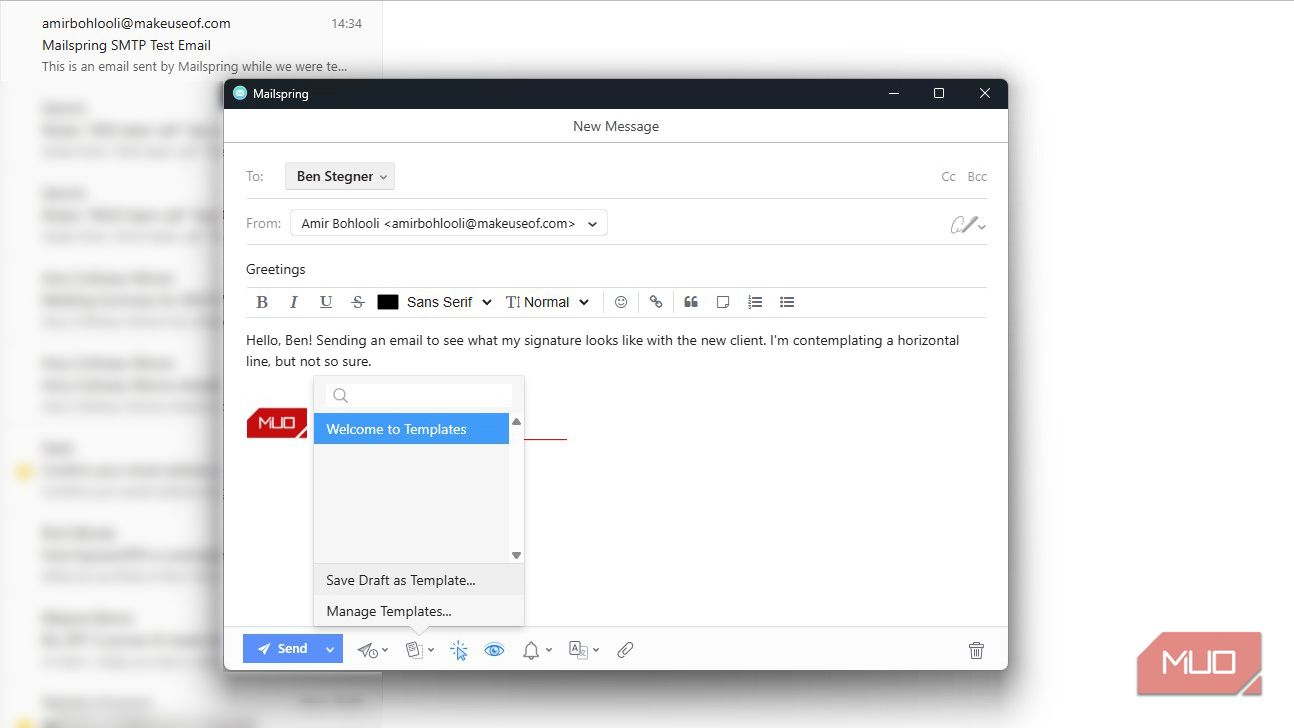Open the Sans Serif font dropdown
Image resolution: width=1294 pixels, height=728 pixels.
[x=450, y=302]
